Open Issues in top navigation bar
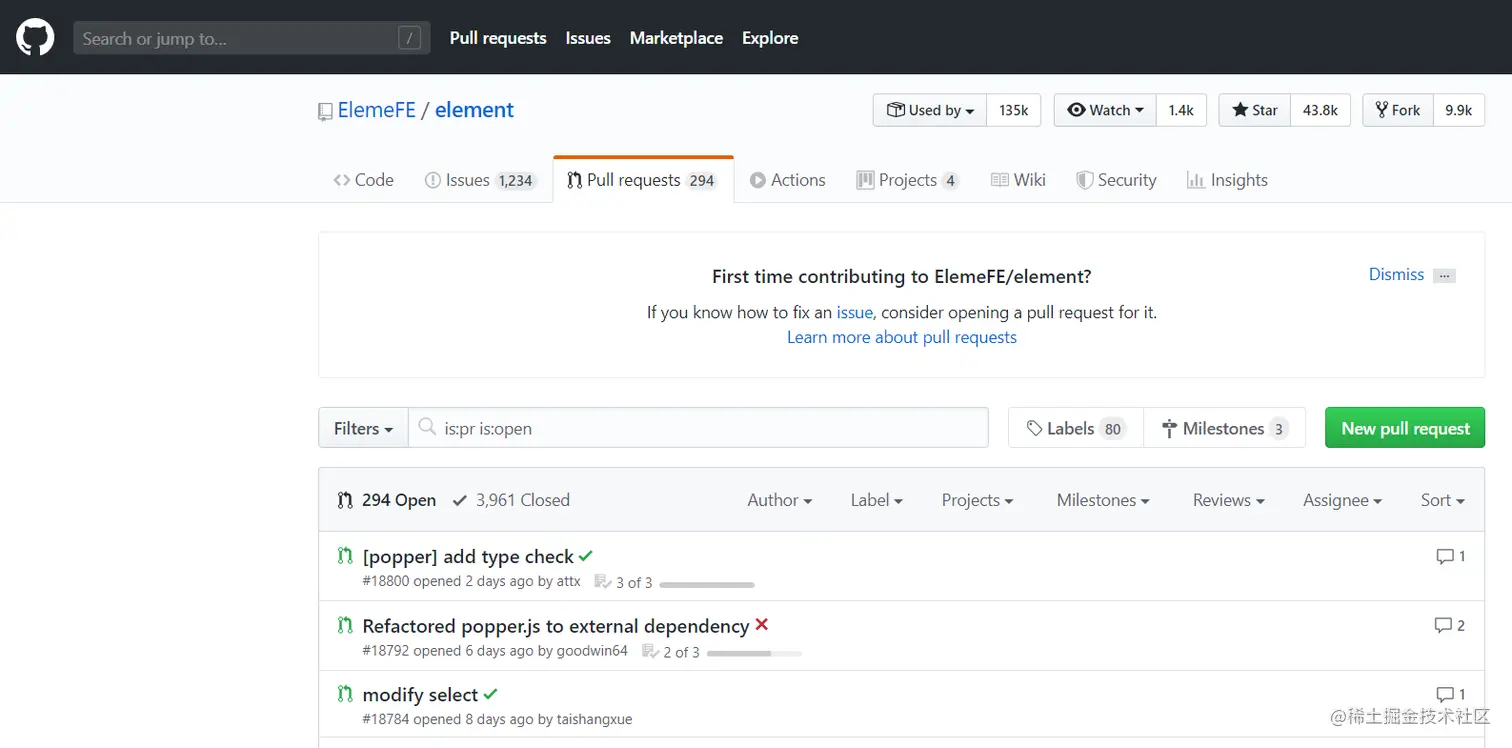1512x748 pixels. pos(588,38)
